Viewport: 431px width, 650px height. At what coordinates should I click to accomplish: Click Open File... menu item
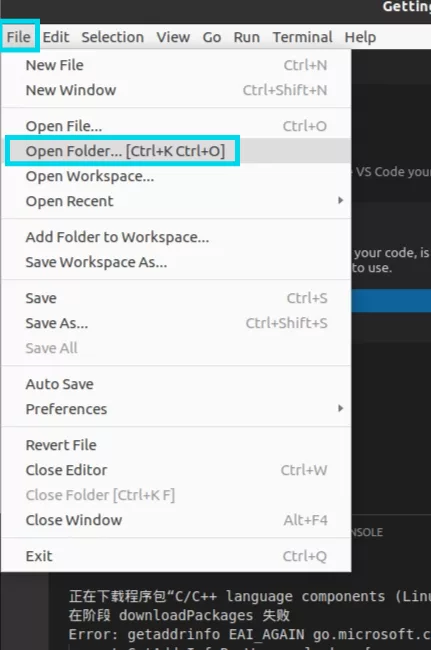tap(176, 126)
